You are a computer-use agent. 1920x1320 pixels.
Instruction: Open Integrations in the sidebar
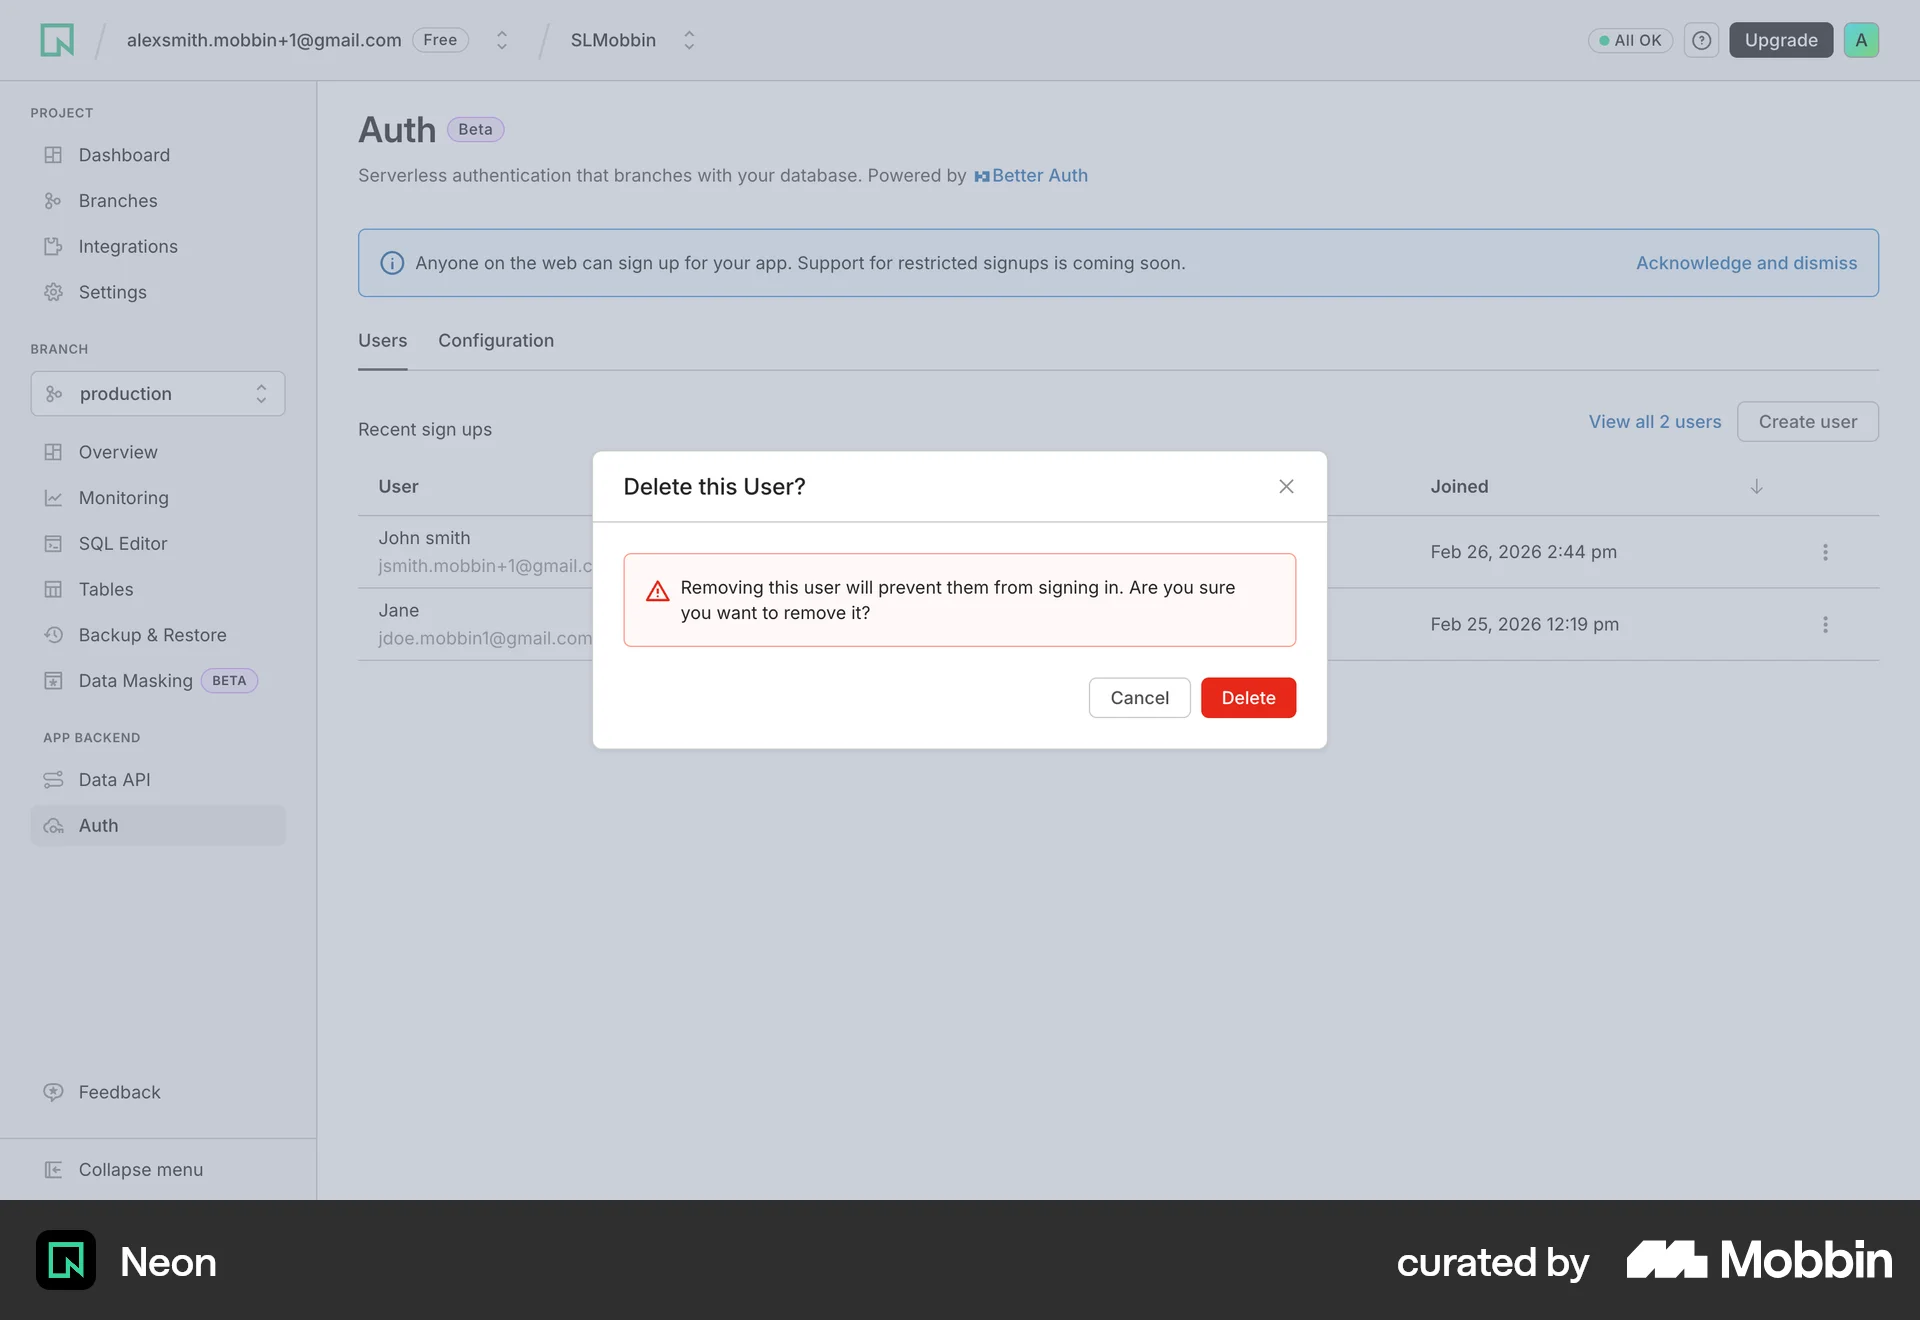(158, 246)
